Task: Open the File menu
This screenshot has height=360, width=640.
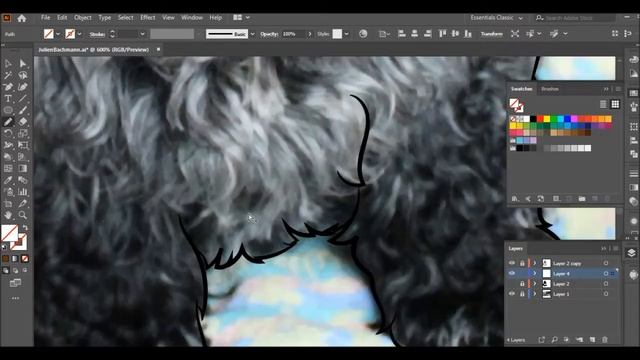Action: coord(45,18)
